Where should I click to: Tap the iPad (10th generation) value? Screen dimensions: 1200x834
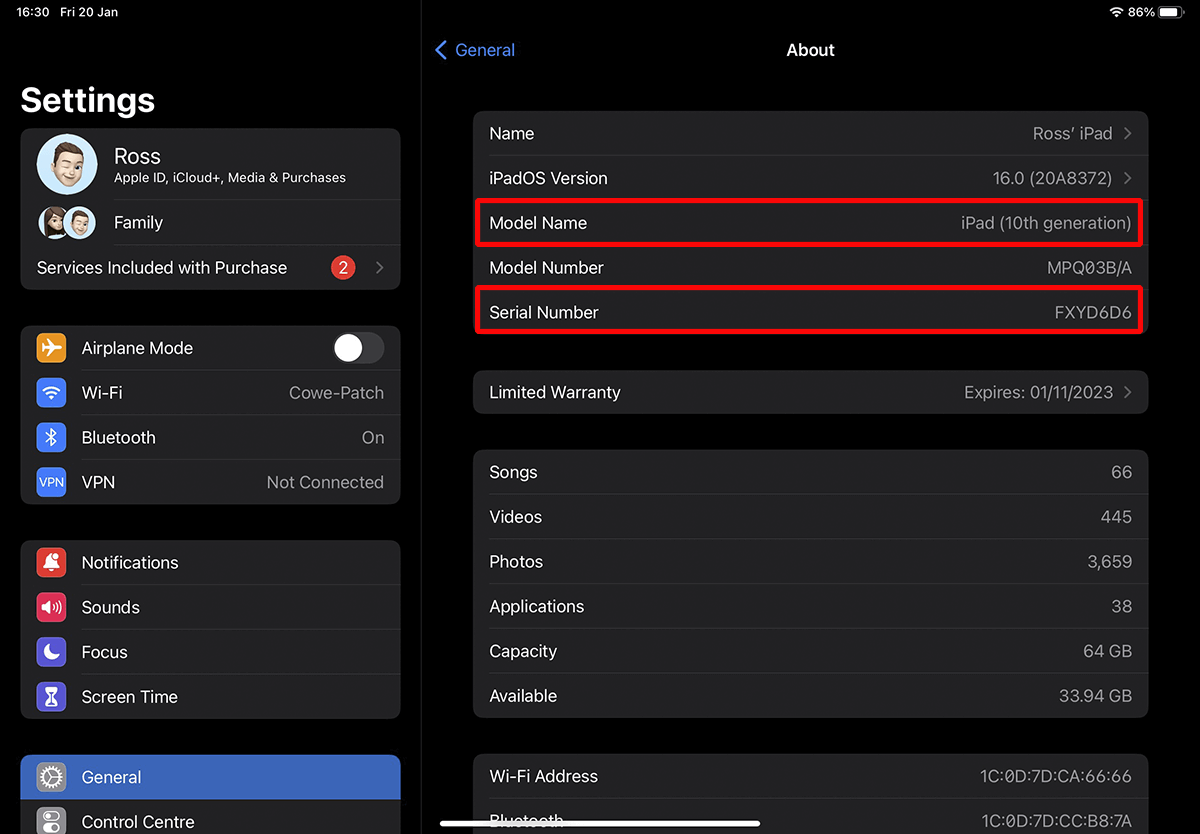[1046, 223]
